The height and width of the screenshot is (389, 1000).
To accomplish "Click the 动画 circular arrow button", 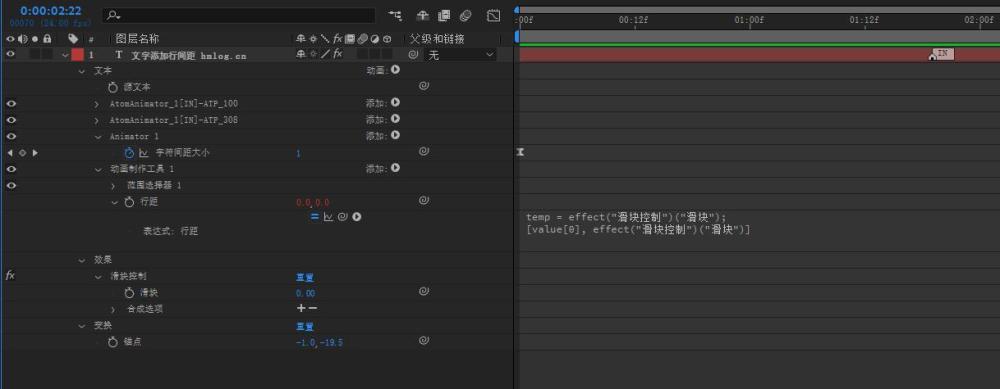I will pos(395,70).
